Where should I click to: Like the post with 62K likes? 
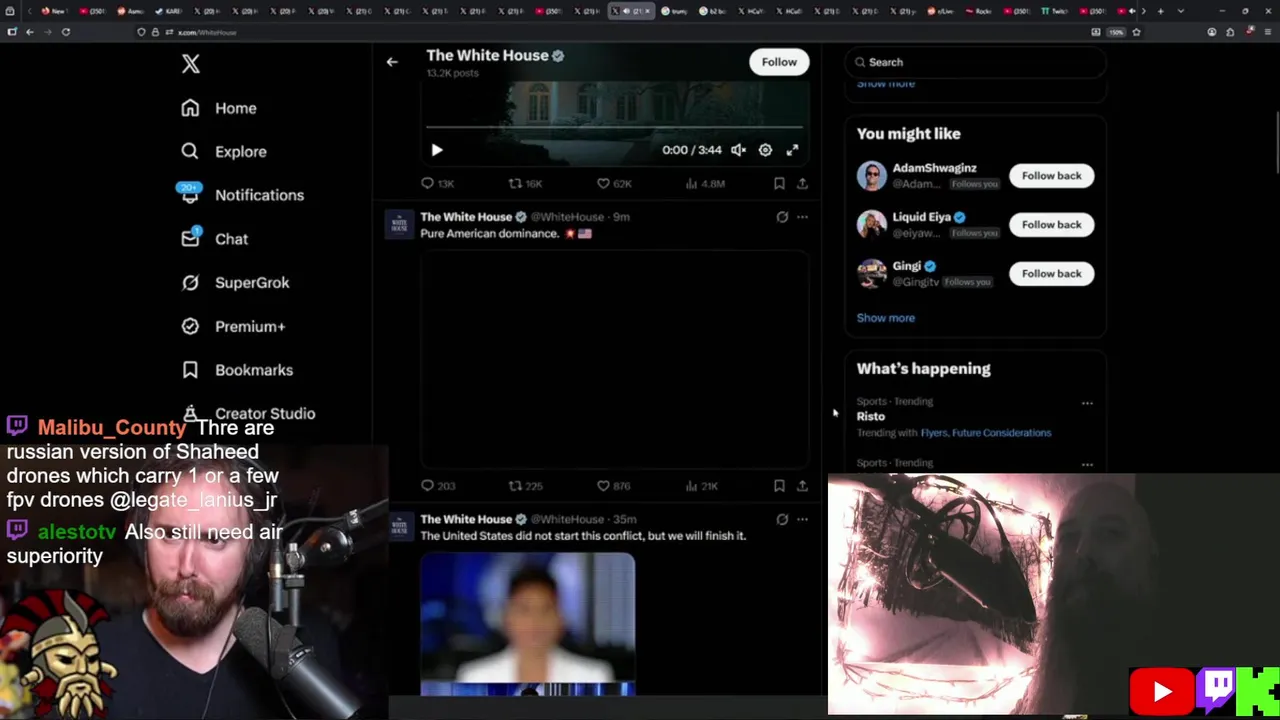pyautogui.click(x=614, y=184)
